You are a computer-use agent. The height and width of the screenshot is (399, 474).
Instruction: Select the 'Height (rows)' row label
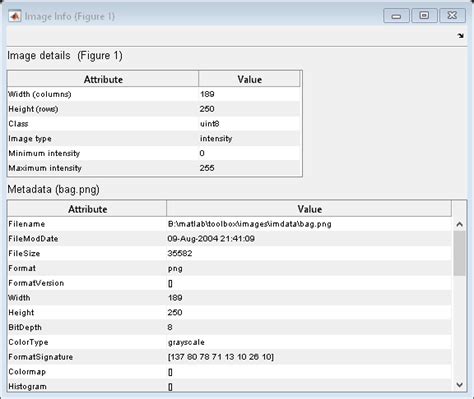[x=33, y=109]
